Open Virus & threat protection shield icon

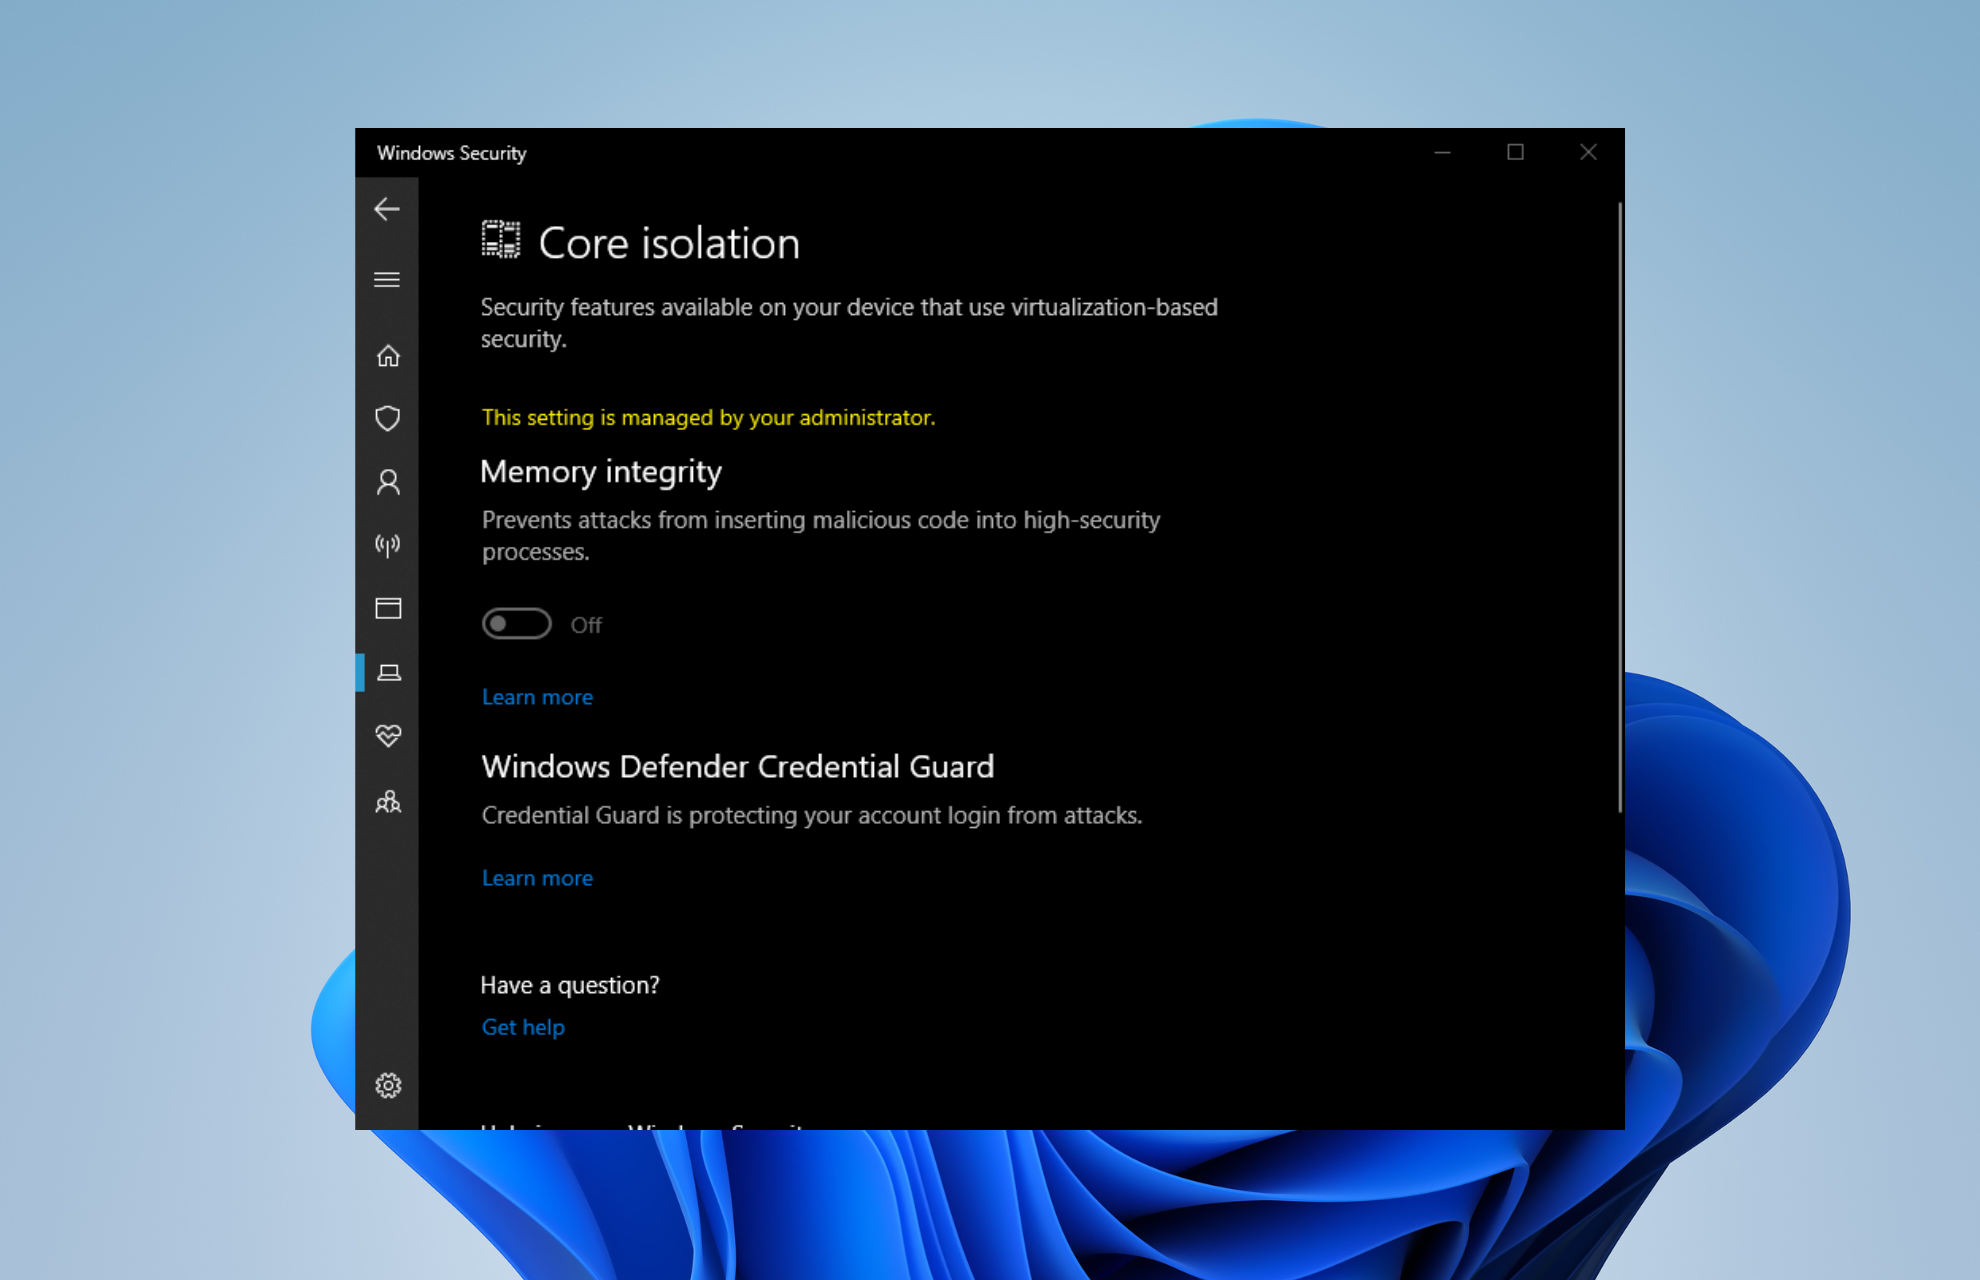point(388,418)
